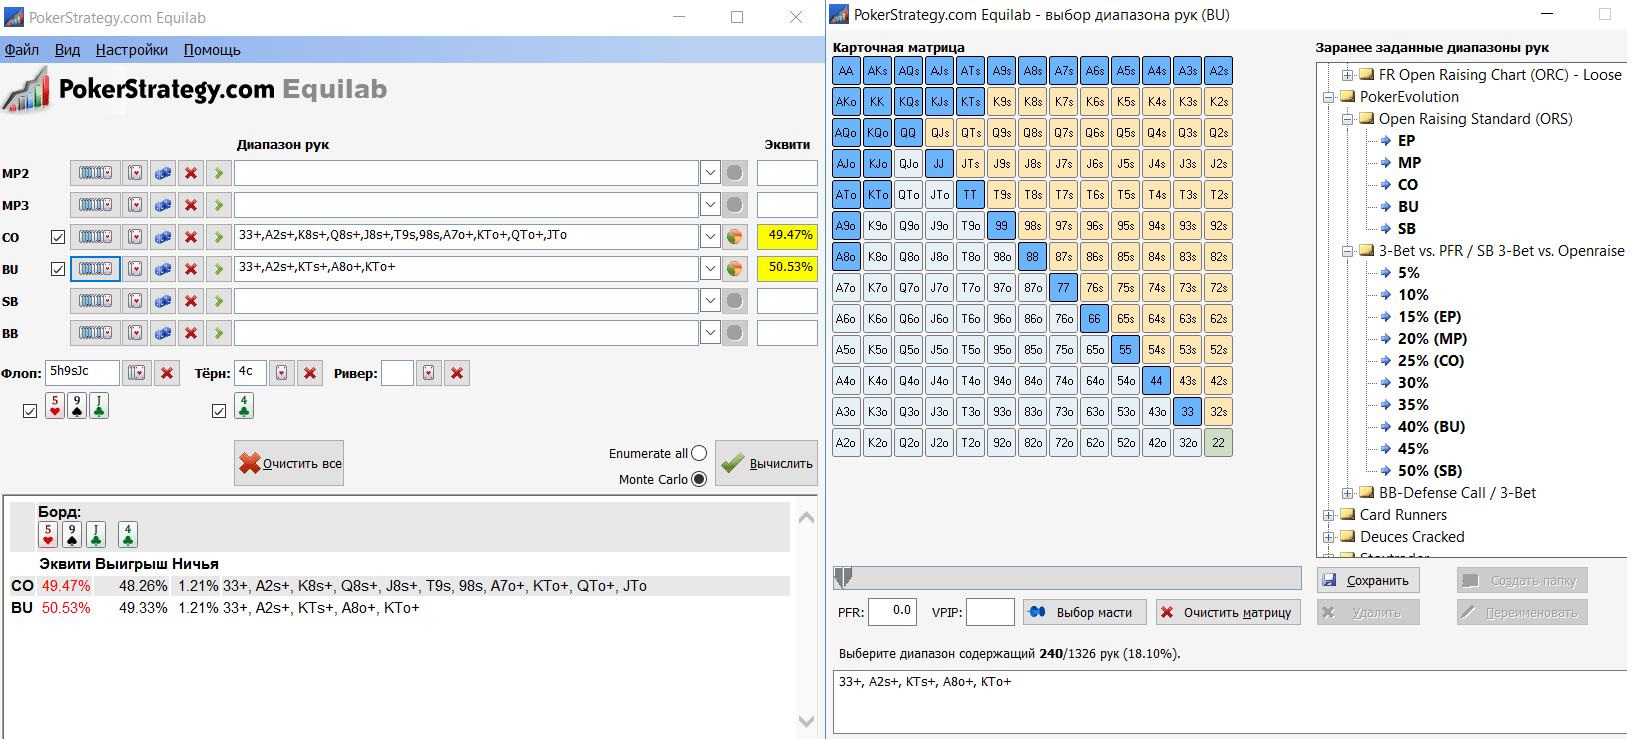This screenshot has height=739, width=1636.
Task: Show equity pie chart for CO
Action: click(x=735, y=237)
